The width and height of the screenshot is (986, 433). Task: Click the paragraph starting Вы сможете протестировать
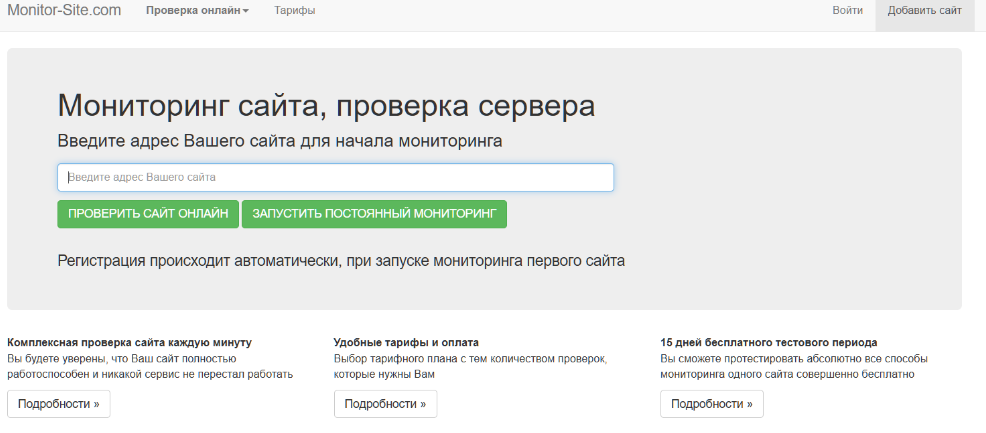pos(794,366)
